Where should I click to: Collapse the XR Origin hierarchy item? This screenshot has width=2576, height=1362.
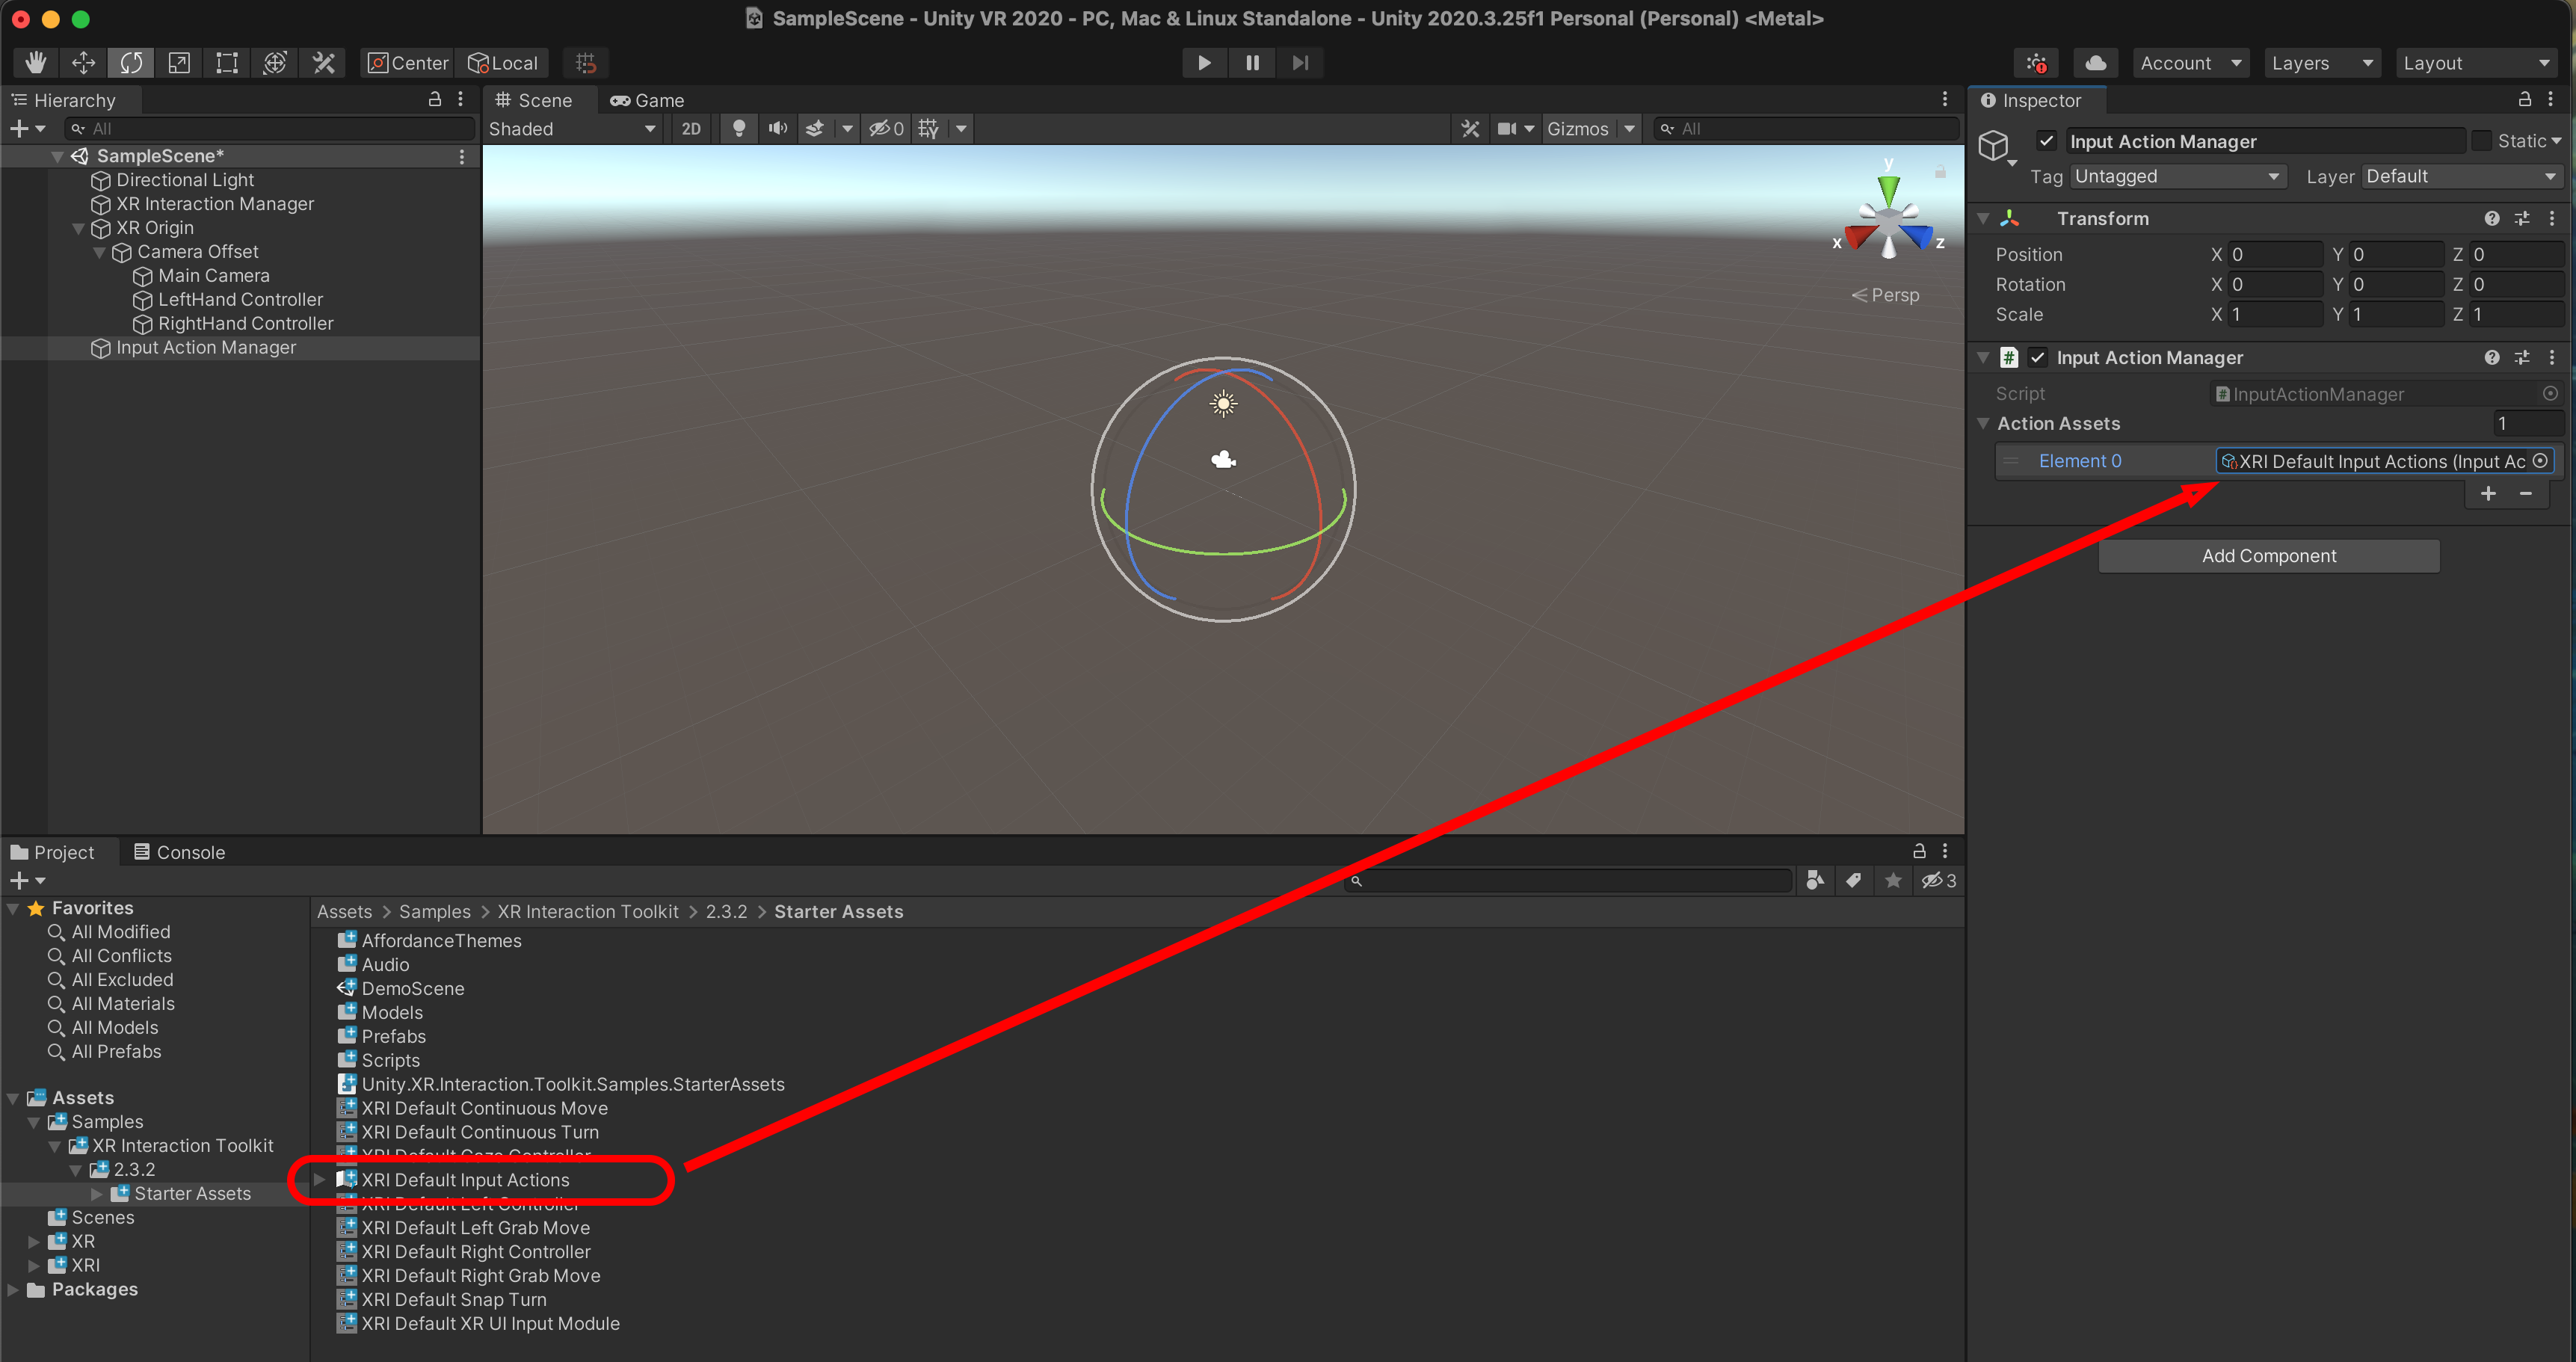(79, 228)
